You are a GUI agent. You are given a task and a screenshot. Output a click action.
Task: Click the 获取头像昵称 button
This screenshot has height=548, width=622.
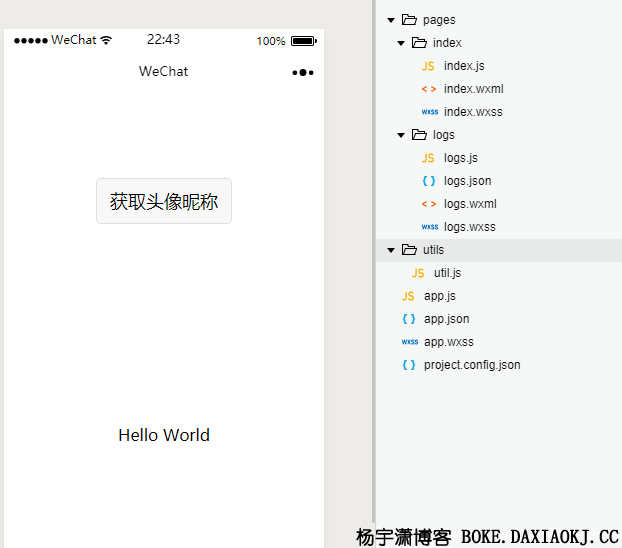coord(164,201)
